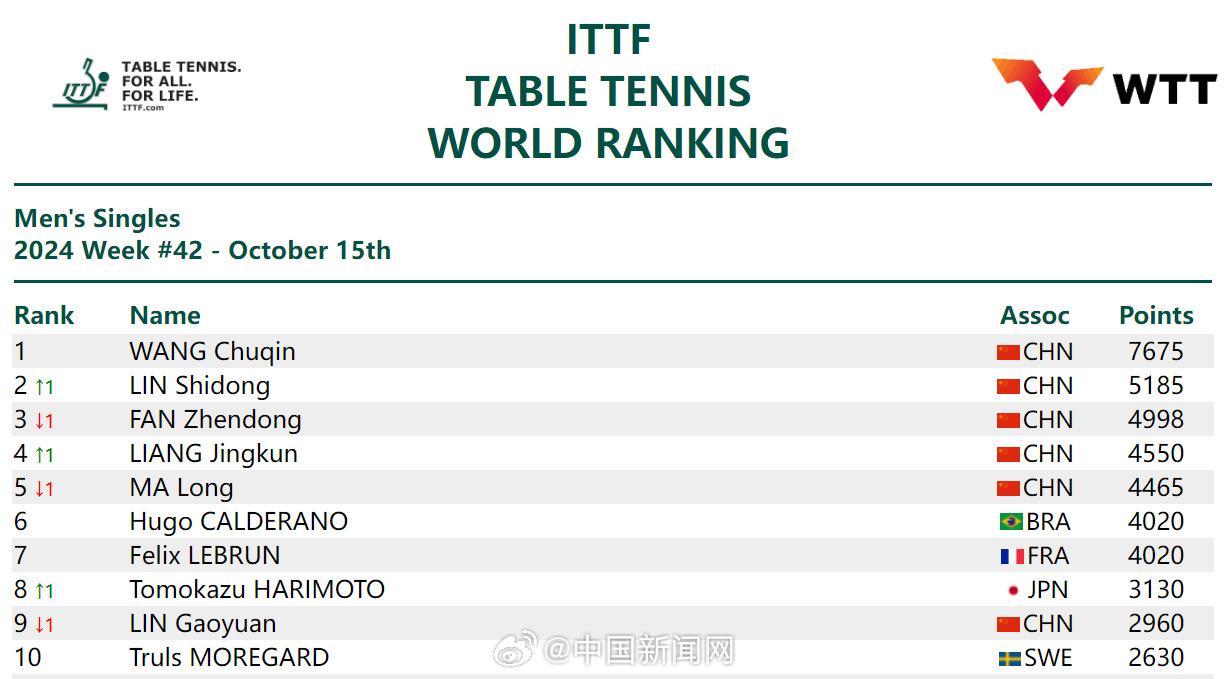Click the 7675 points value
The width and height of the screenshot is (1231, 679).
1155,352
